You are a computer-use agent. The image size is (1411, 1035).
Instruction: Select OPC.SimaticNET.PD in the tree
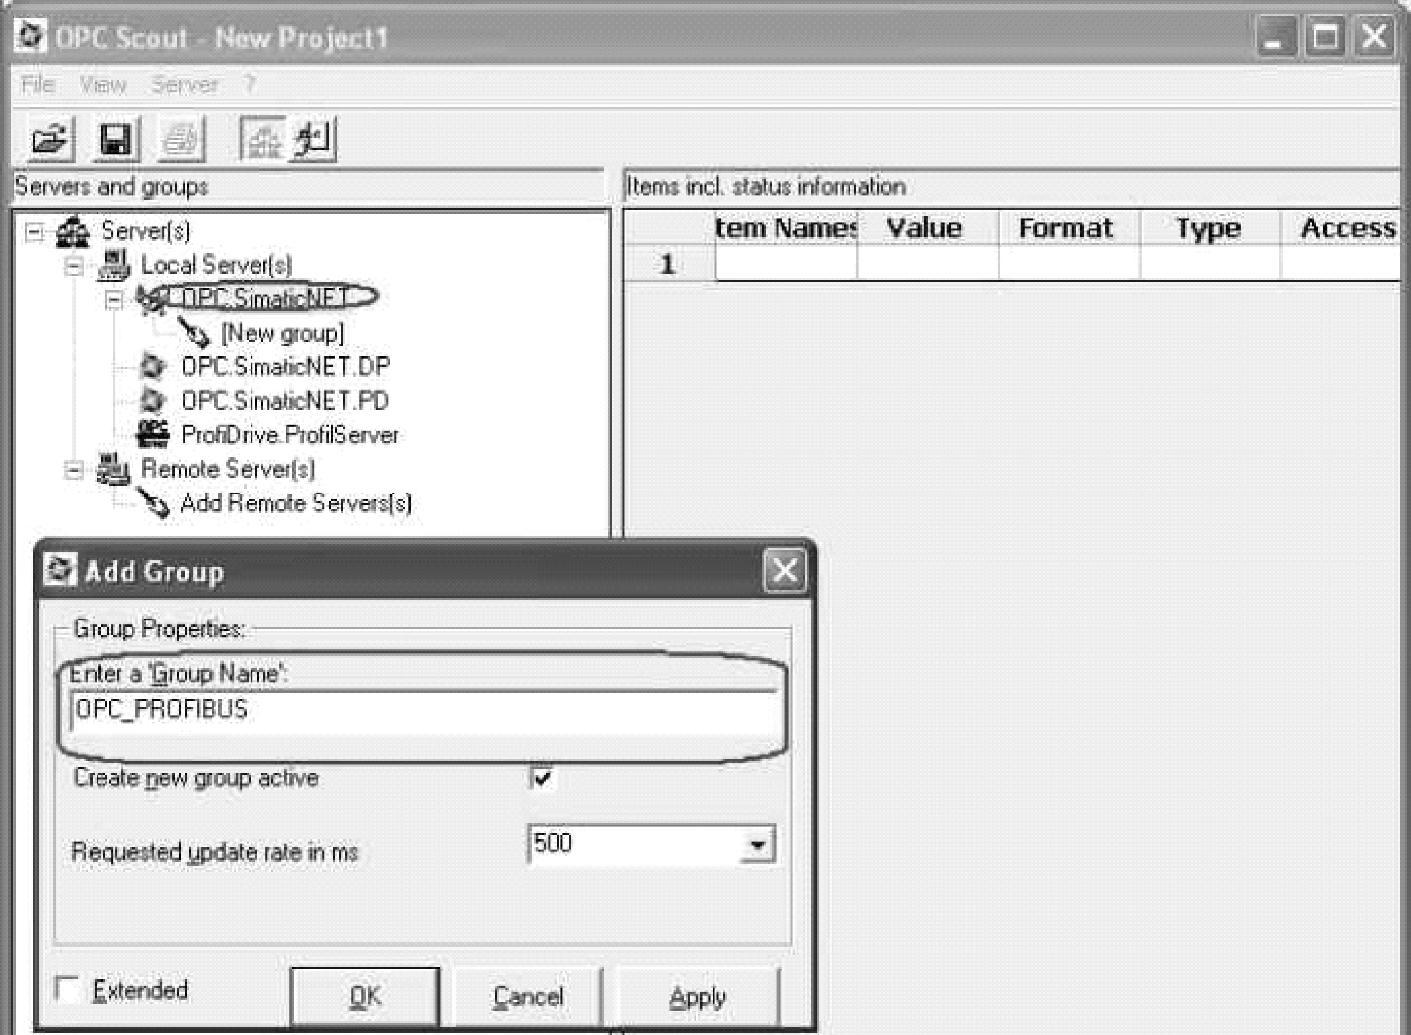click(x=285, y=400)
